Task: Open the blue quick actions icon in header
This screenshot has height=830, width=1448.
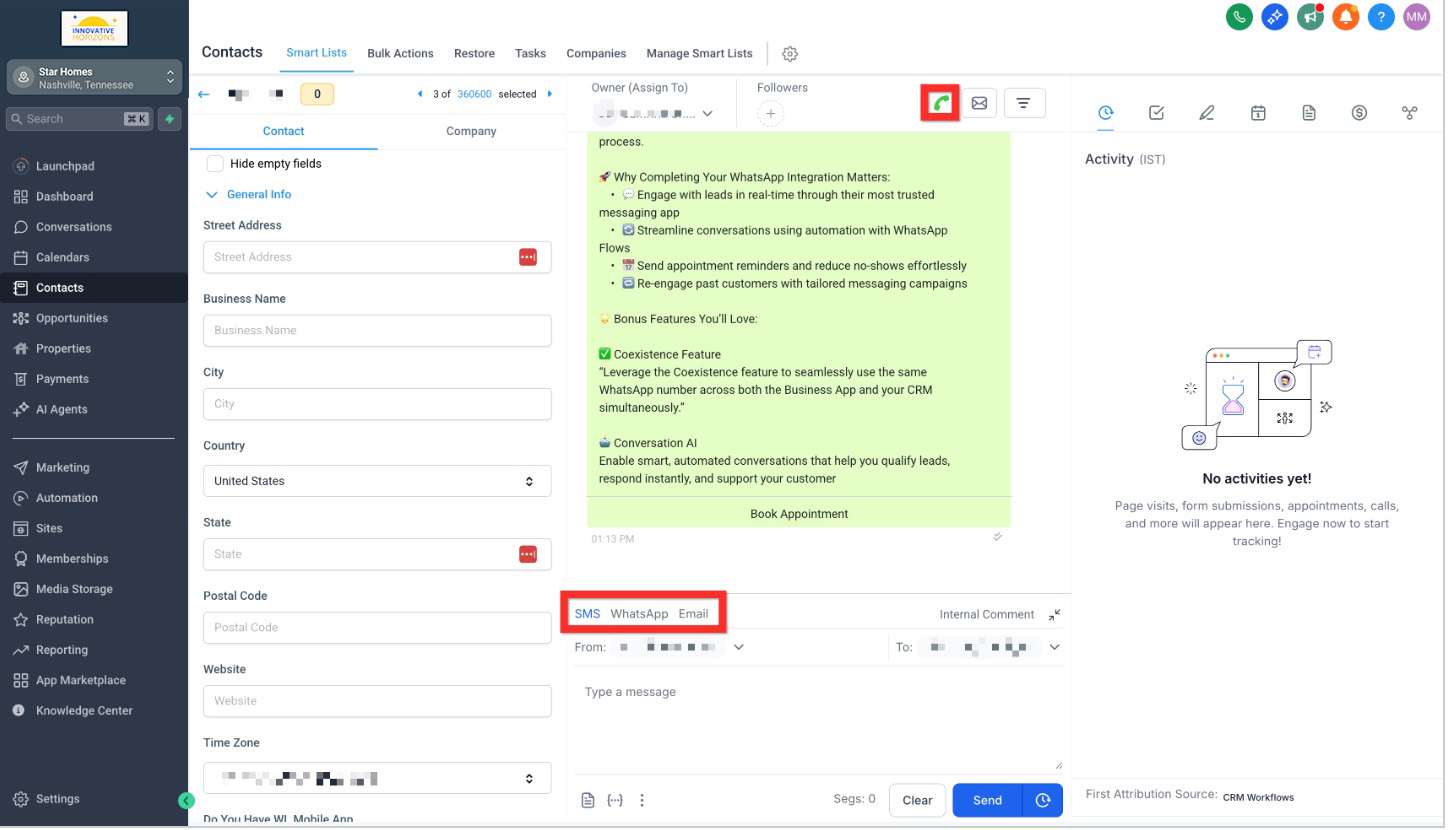Action: [1275, 16]
